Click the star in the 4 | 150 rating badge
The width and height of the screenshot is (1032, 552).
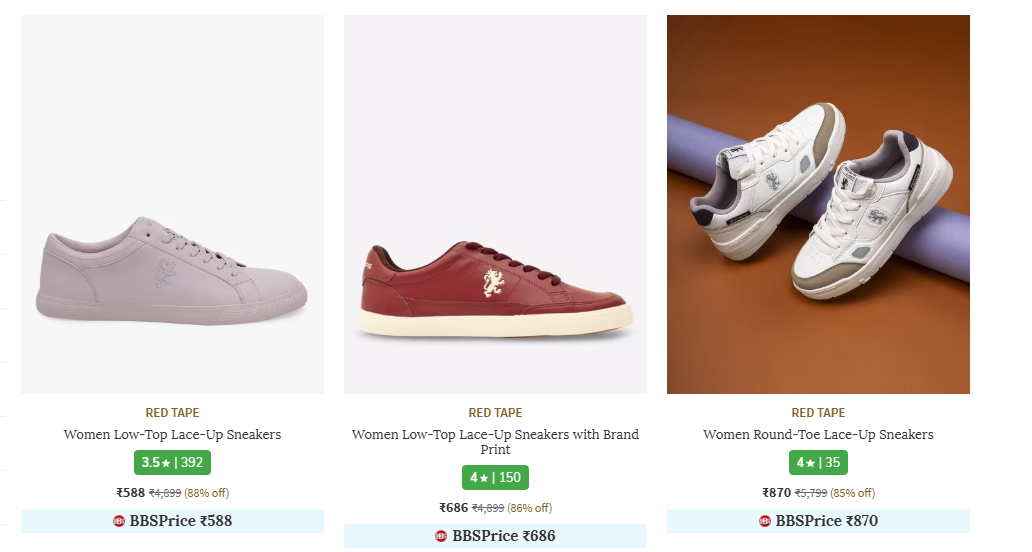(x=484, y=478)
